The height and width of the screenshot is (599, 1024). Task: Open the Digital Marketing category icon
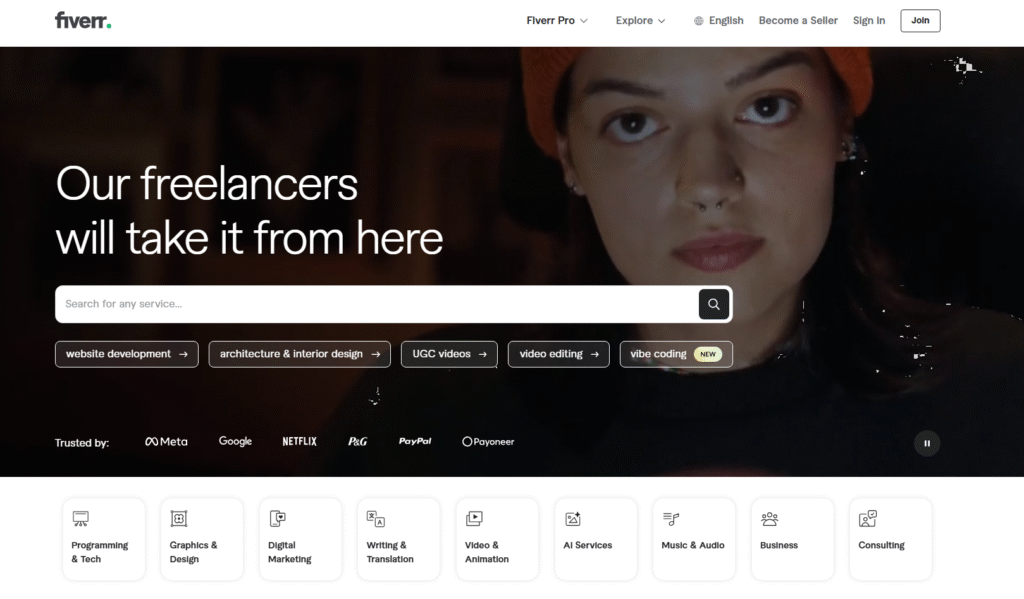coord(278,519)
